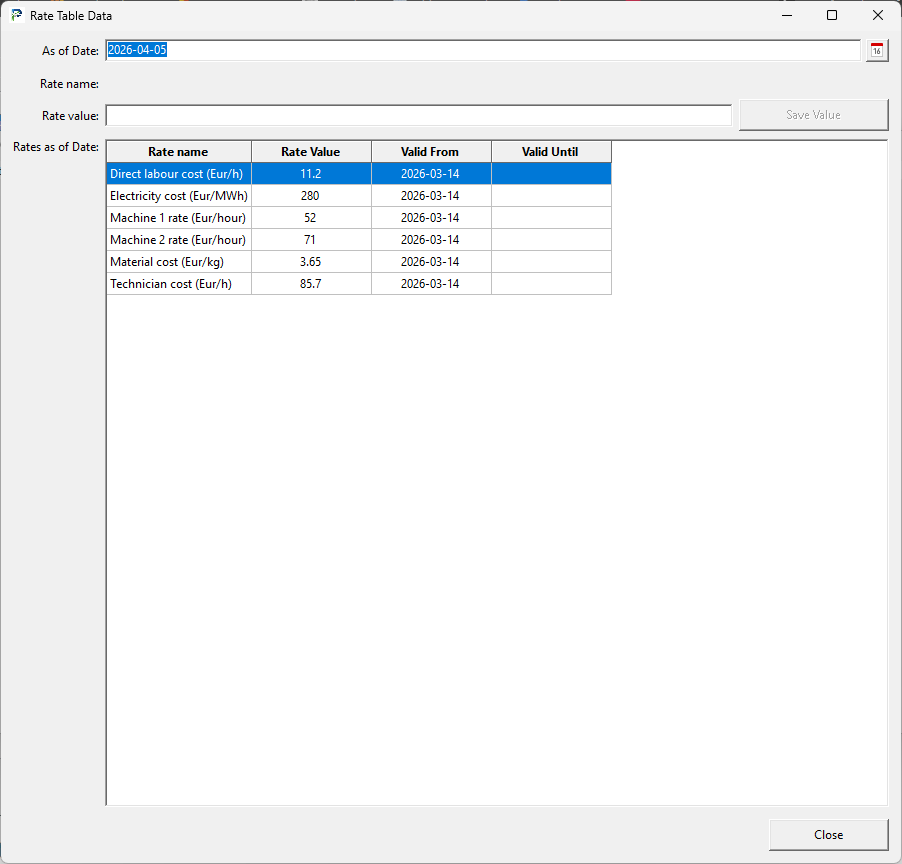Click the 85.7 rate value cell

[310, 284]
